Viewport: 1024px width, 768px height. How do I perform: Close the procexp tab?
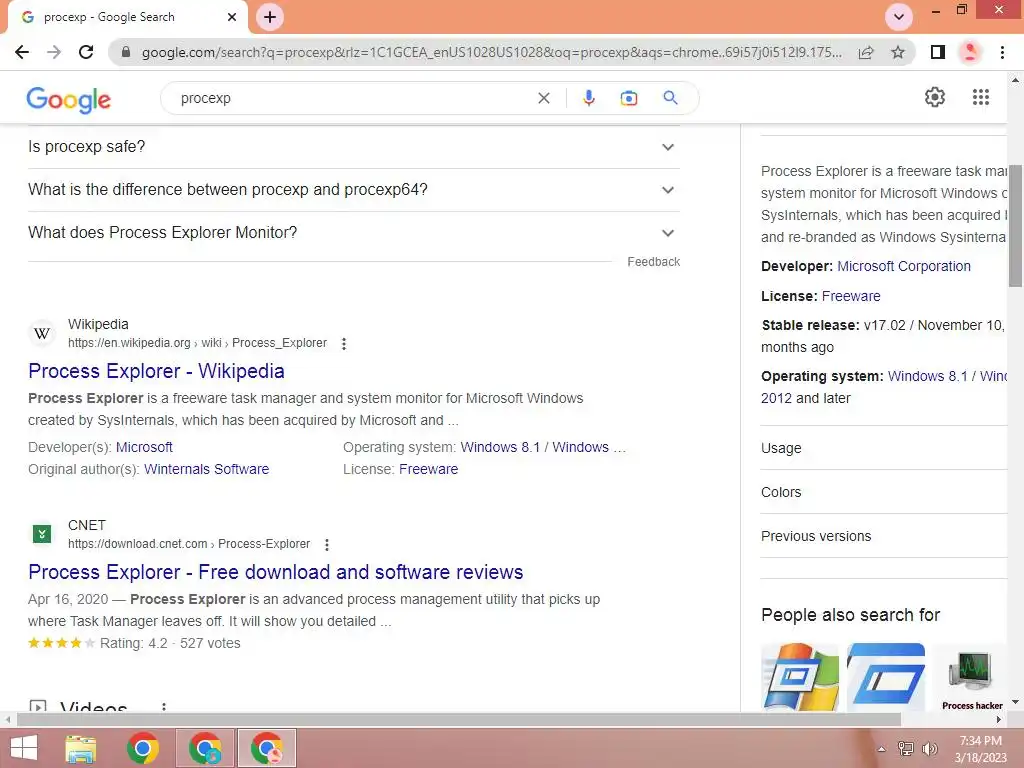(232, 18)
